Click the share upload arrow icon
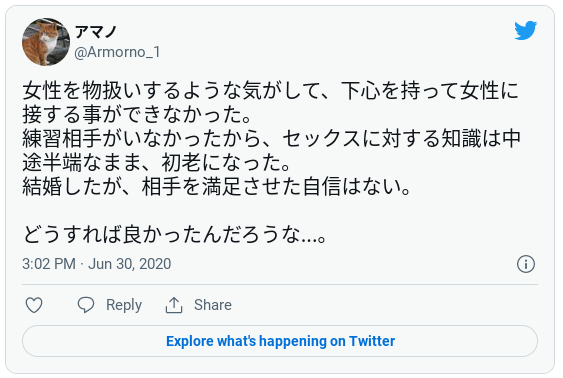 [x=174, y=305]
